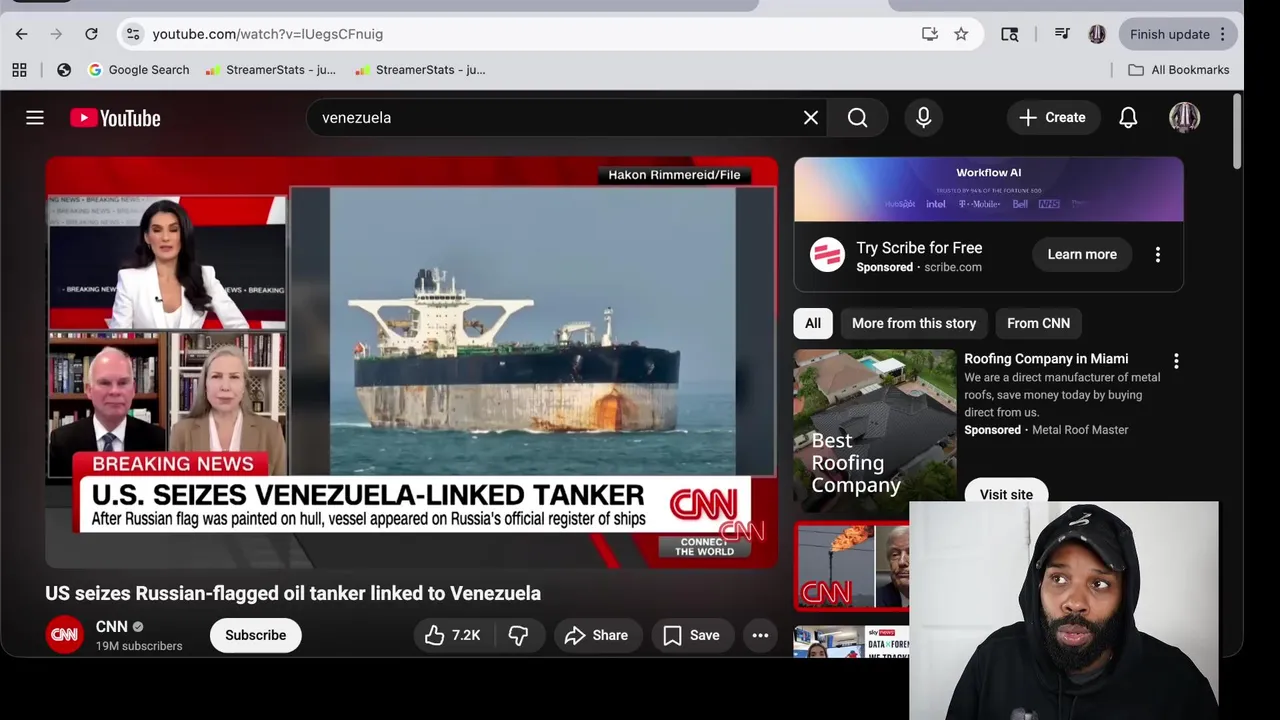Open more actions menu below video

point(760,635)
